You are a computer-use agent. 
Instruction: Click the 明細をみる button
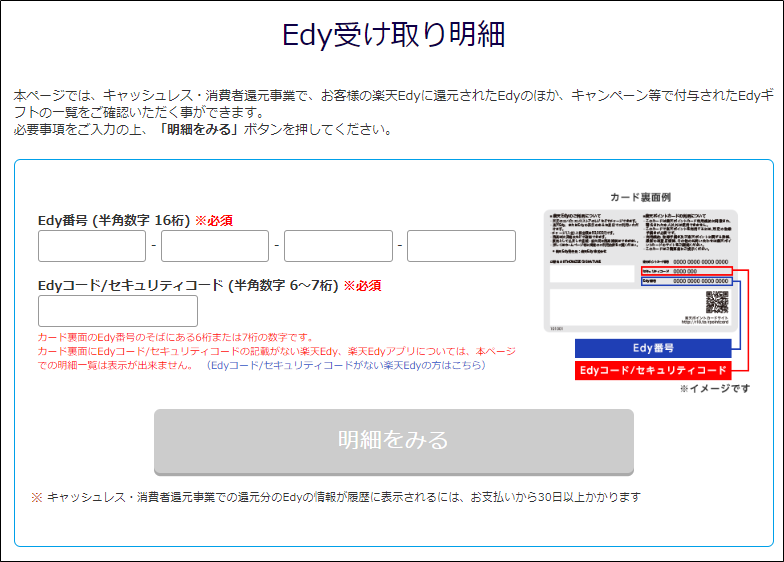(394, 442)
